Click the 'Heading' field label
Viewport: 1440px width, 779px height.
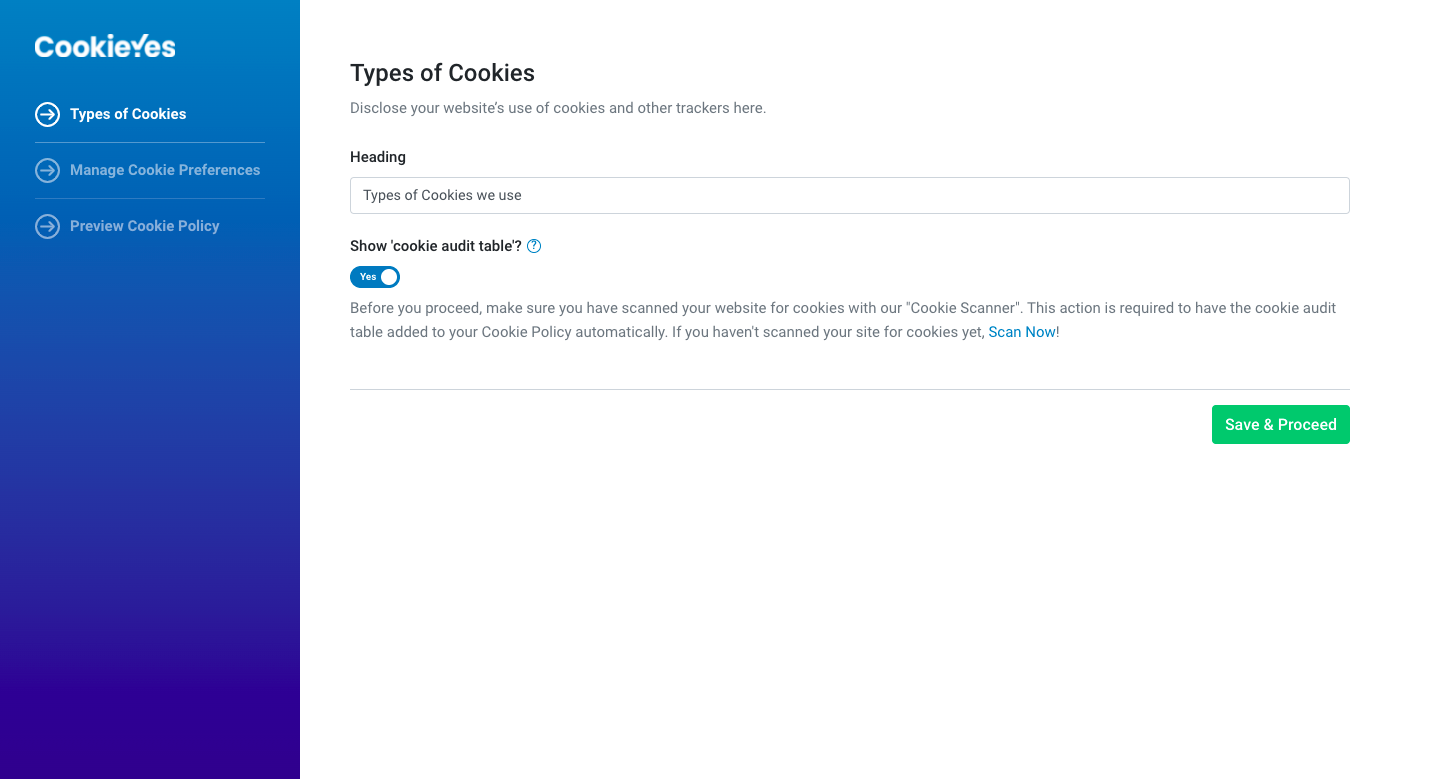[x=378, y=157]
